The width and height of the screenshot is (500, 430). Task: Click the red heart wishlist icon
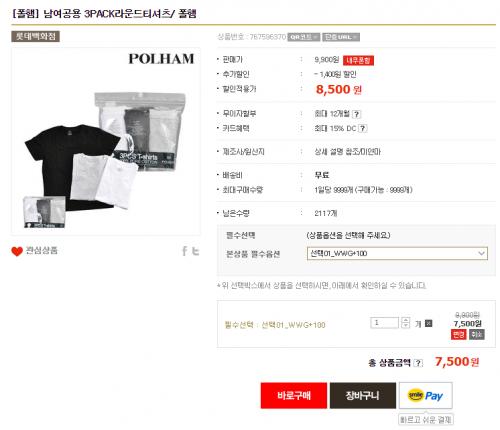click(17, 251)
